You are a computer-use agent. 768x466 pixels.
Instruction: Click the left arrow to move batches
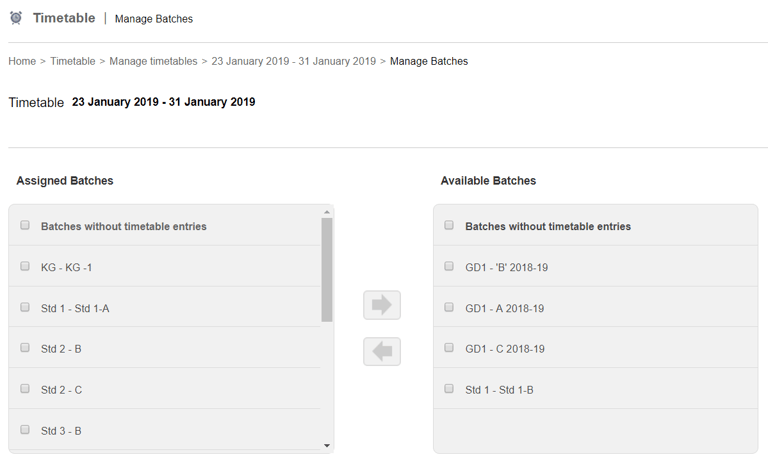[381, 351]
